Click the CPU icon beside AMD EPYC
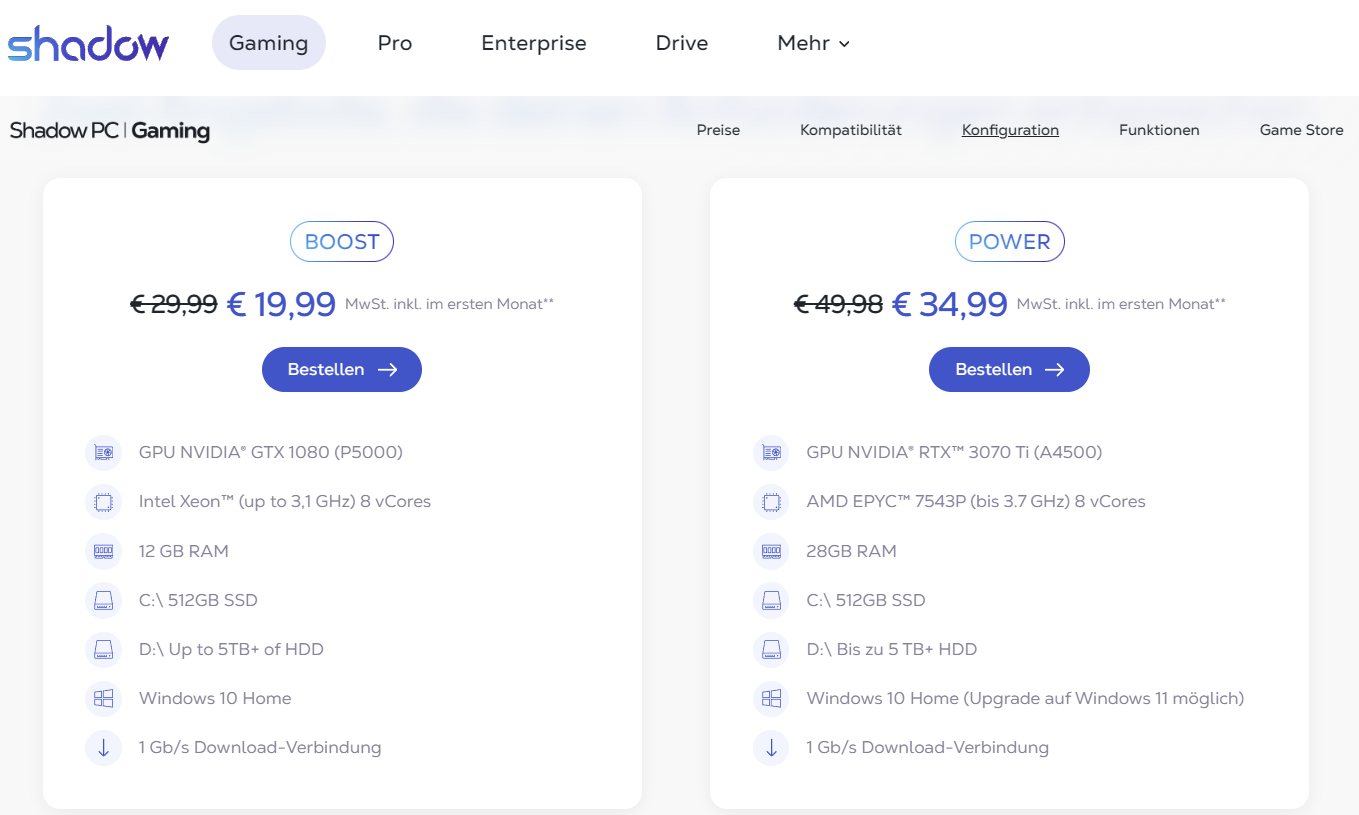Viewport: 1359px width, 815px height. (771, 502)
